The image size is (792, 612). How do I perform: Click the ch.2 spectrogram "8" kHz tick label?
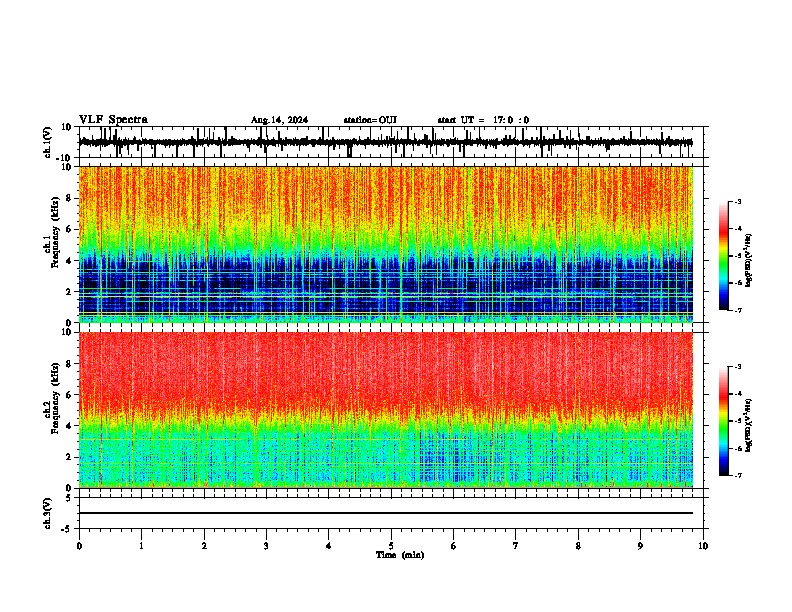coord(70,364)
